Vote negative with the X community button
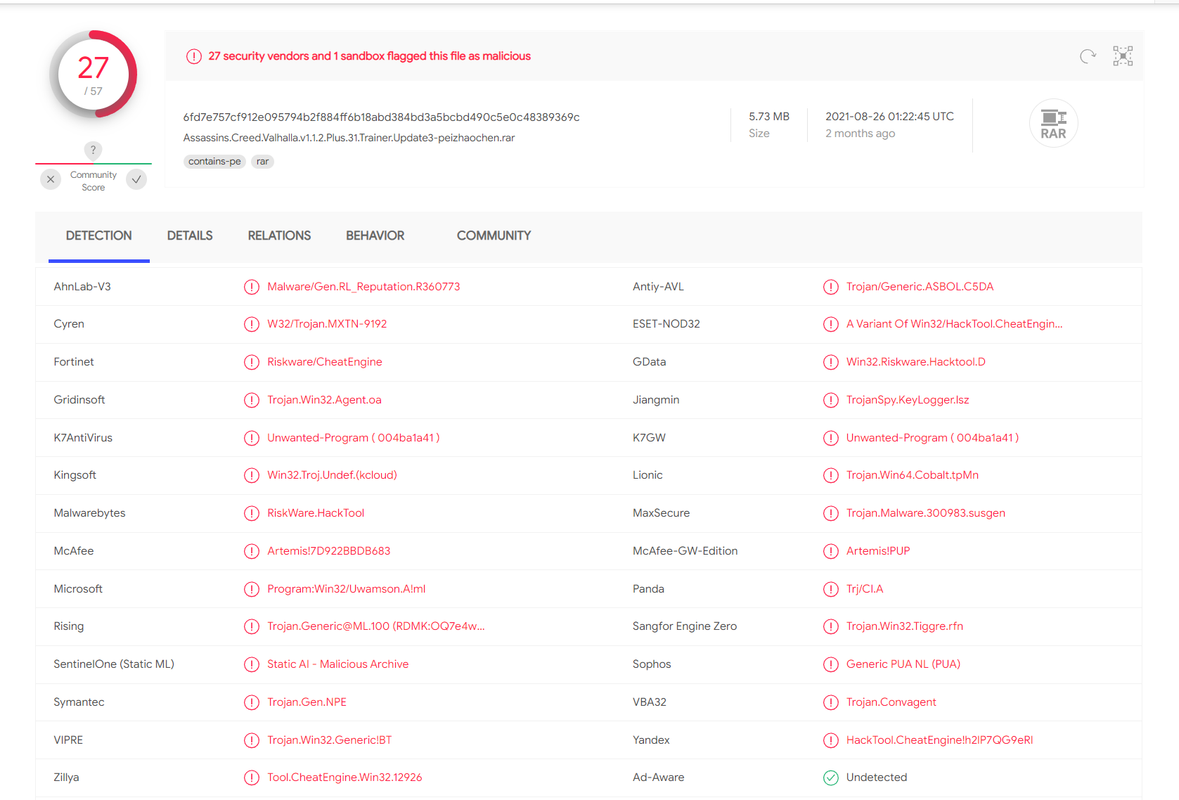The width and height of the screenshot is (1179, 800). coord(50,180)
